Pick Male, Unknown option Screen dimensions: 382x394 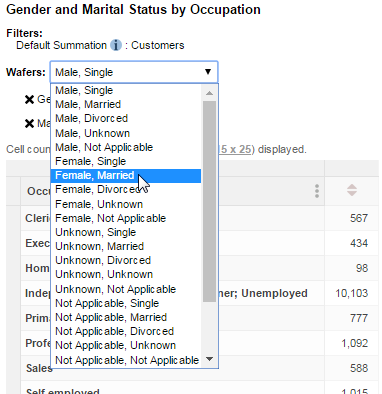coord(126,133)
